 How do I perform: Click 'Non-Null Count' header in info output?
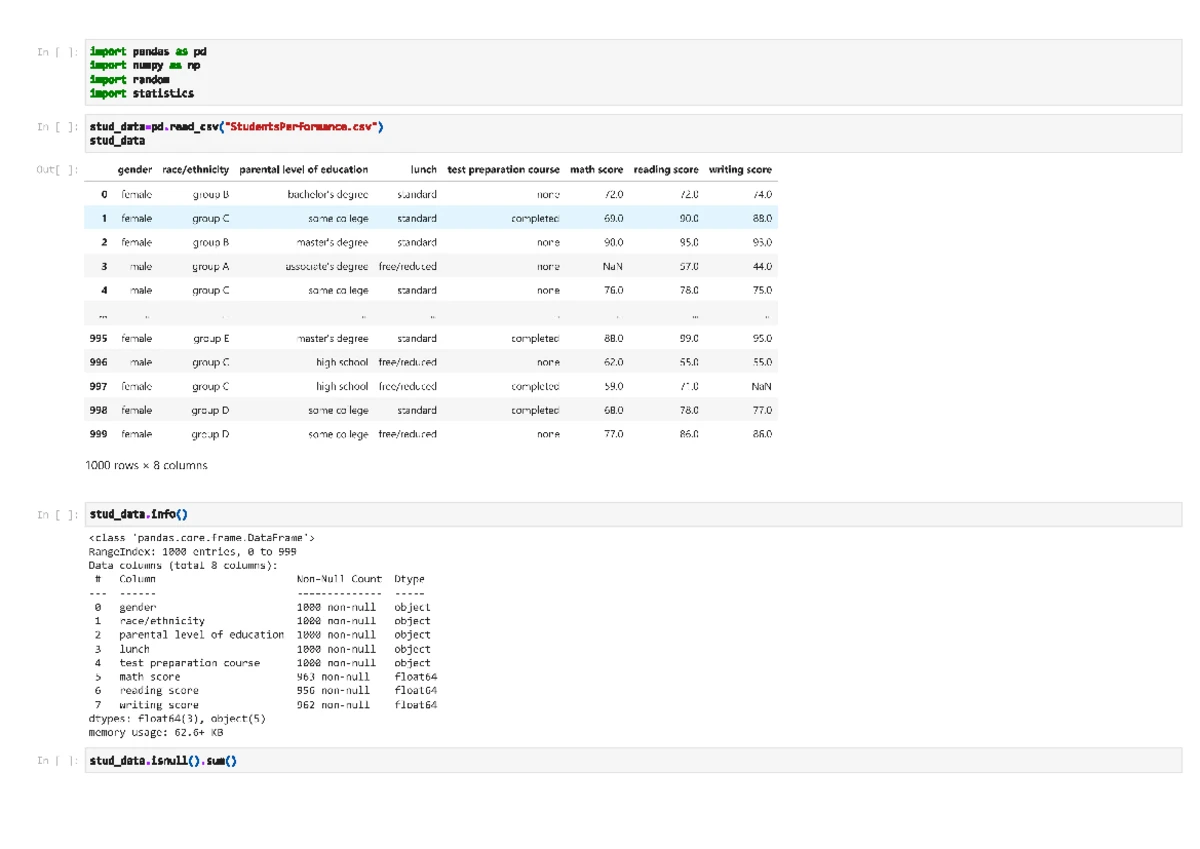click(339, 579)
